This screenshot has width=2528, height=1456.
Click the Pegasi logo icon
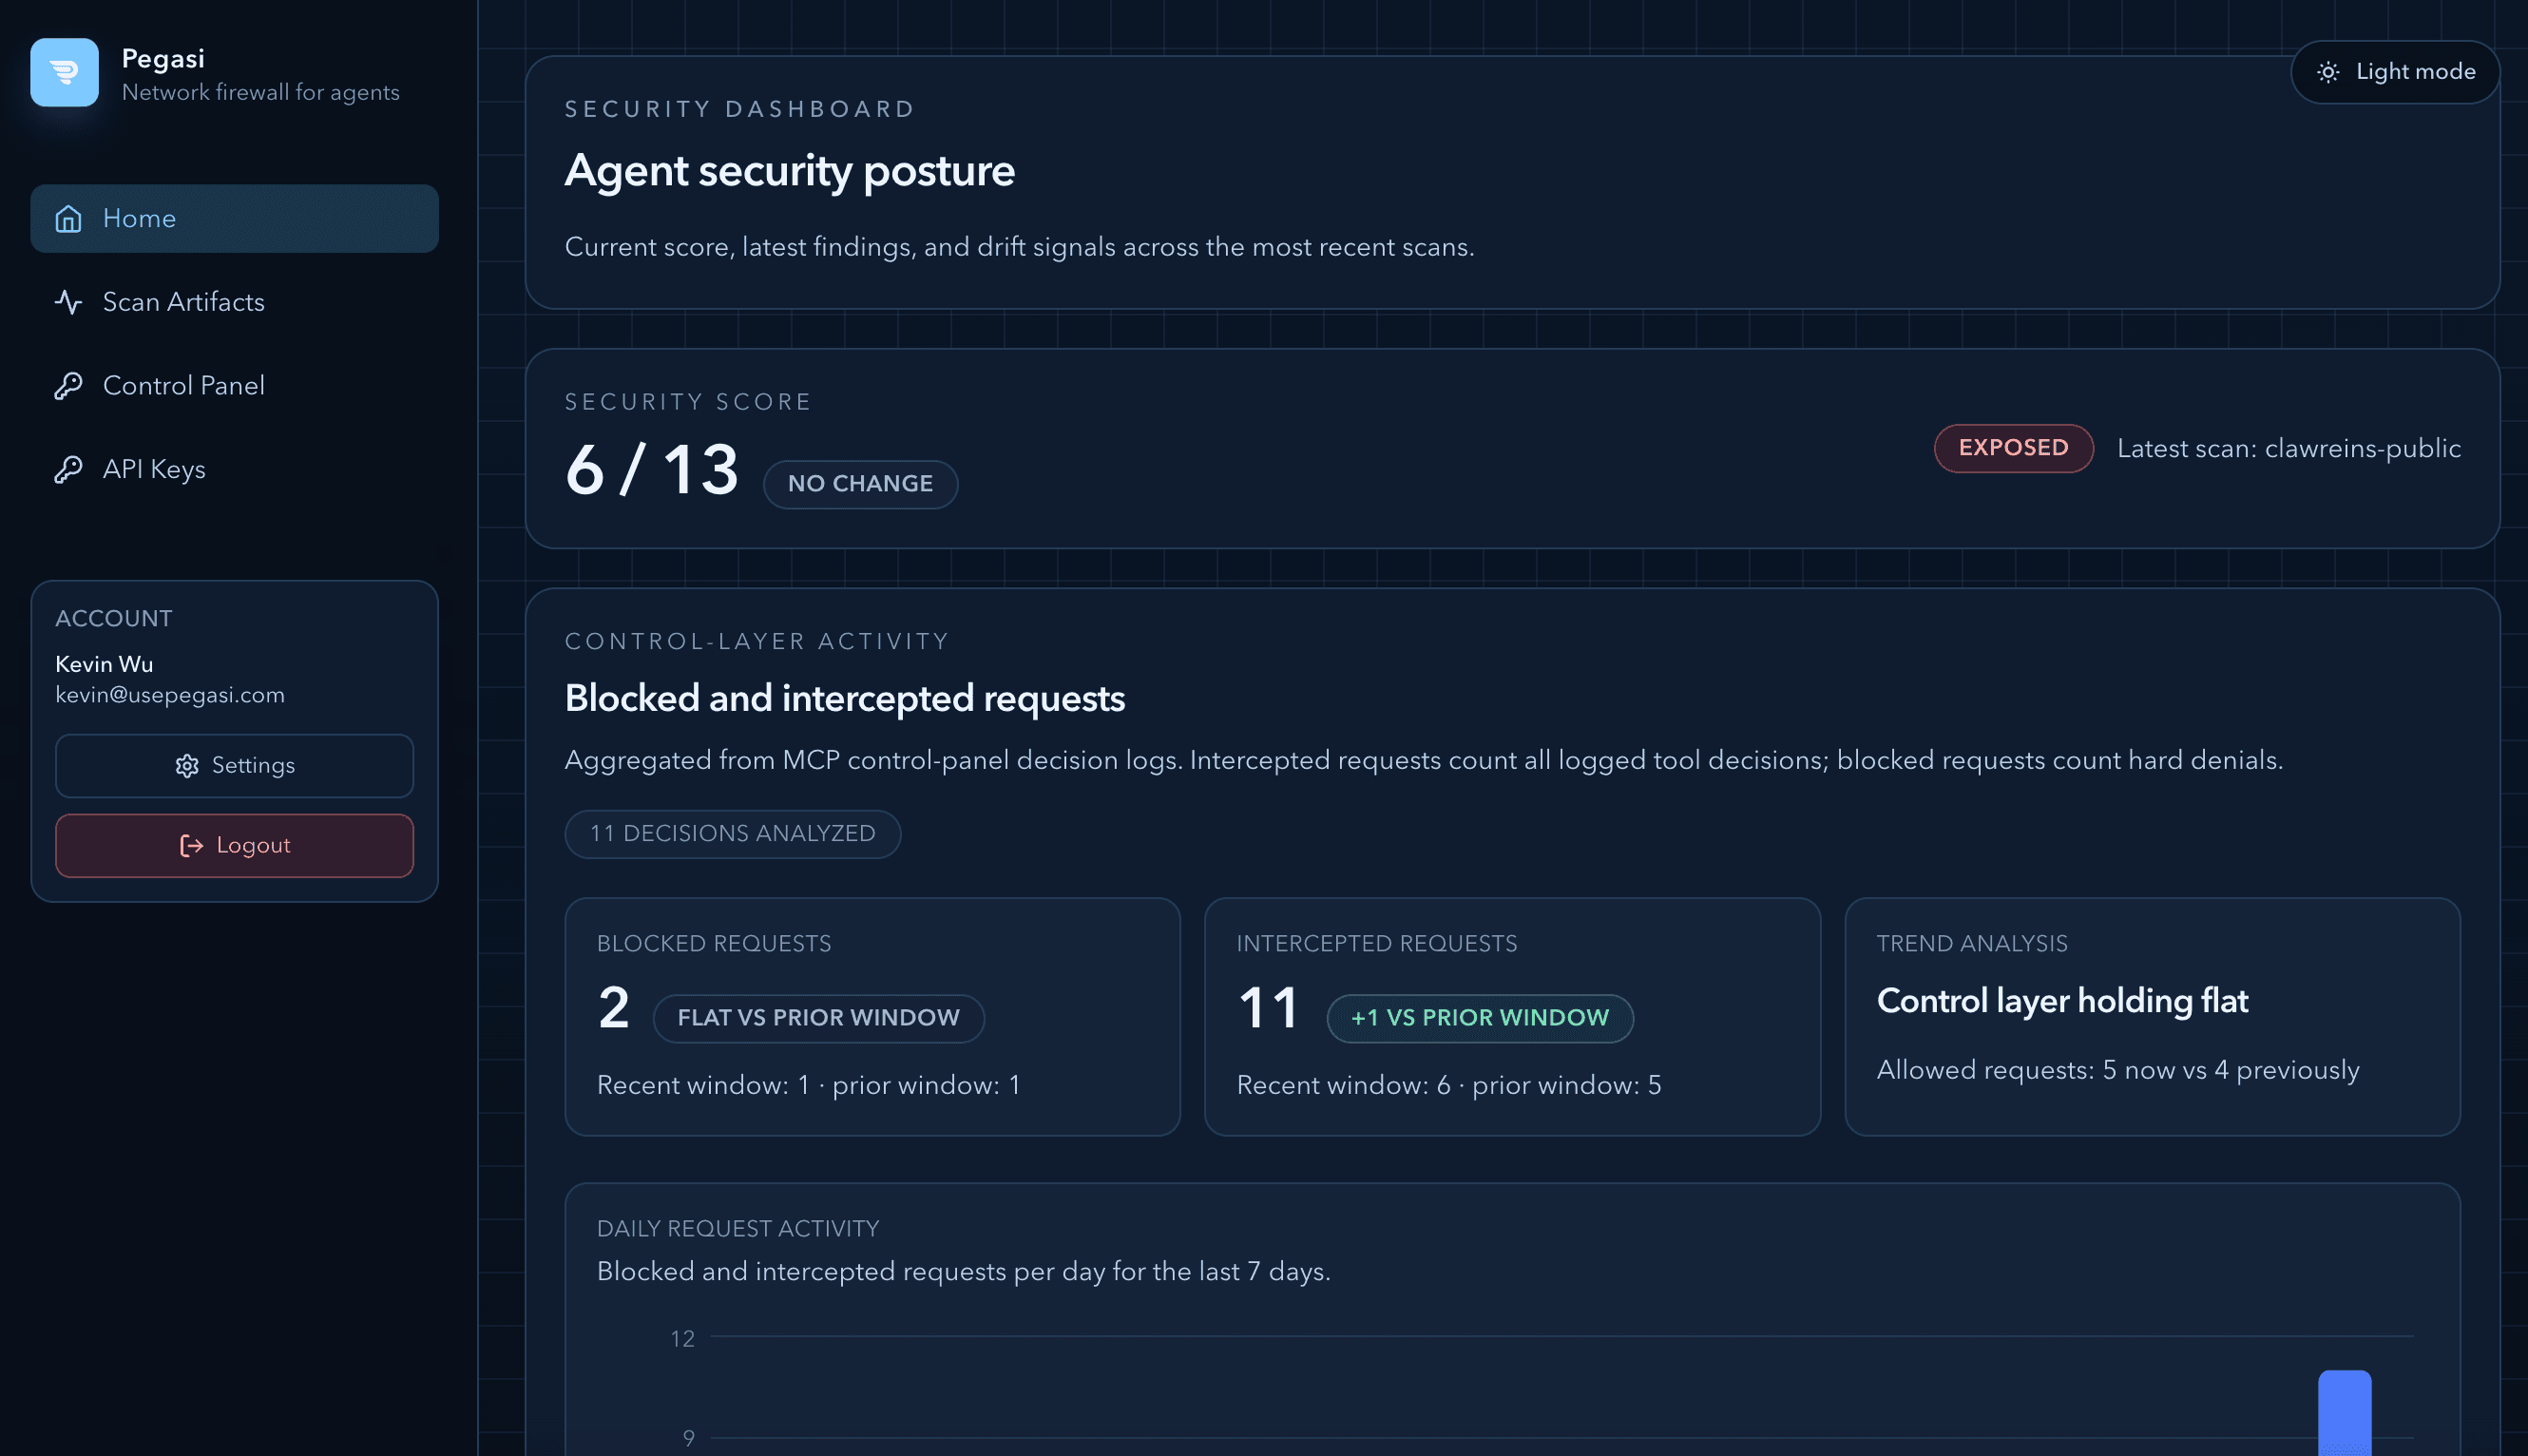[63, 72]
